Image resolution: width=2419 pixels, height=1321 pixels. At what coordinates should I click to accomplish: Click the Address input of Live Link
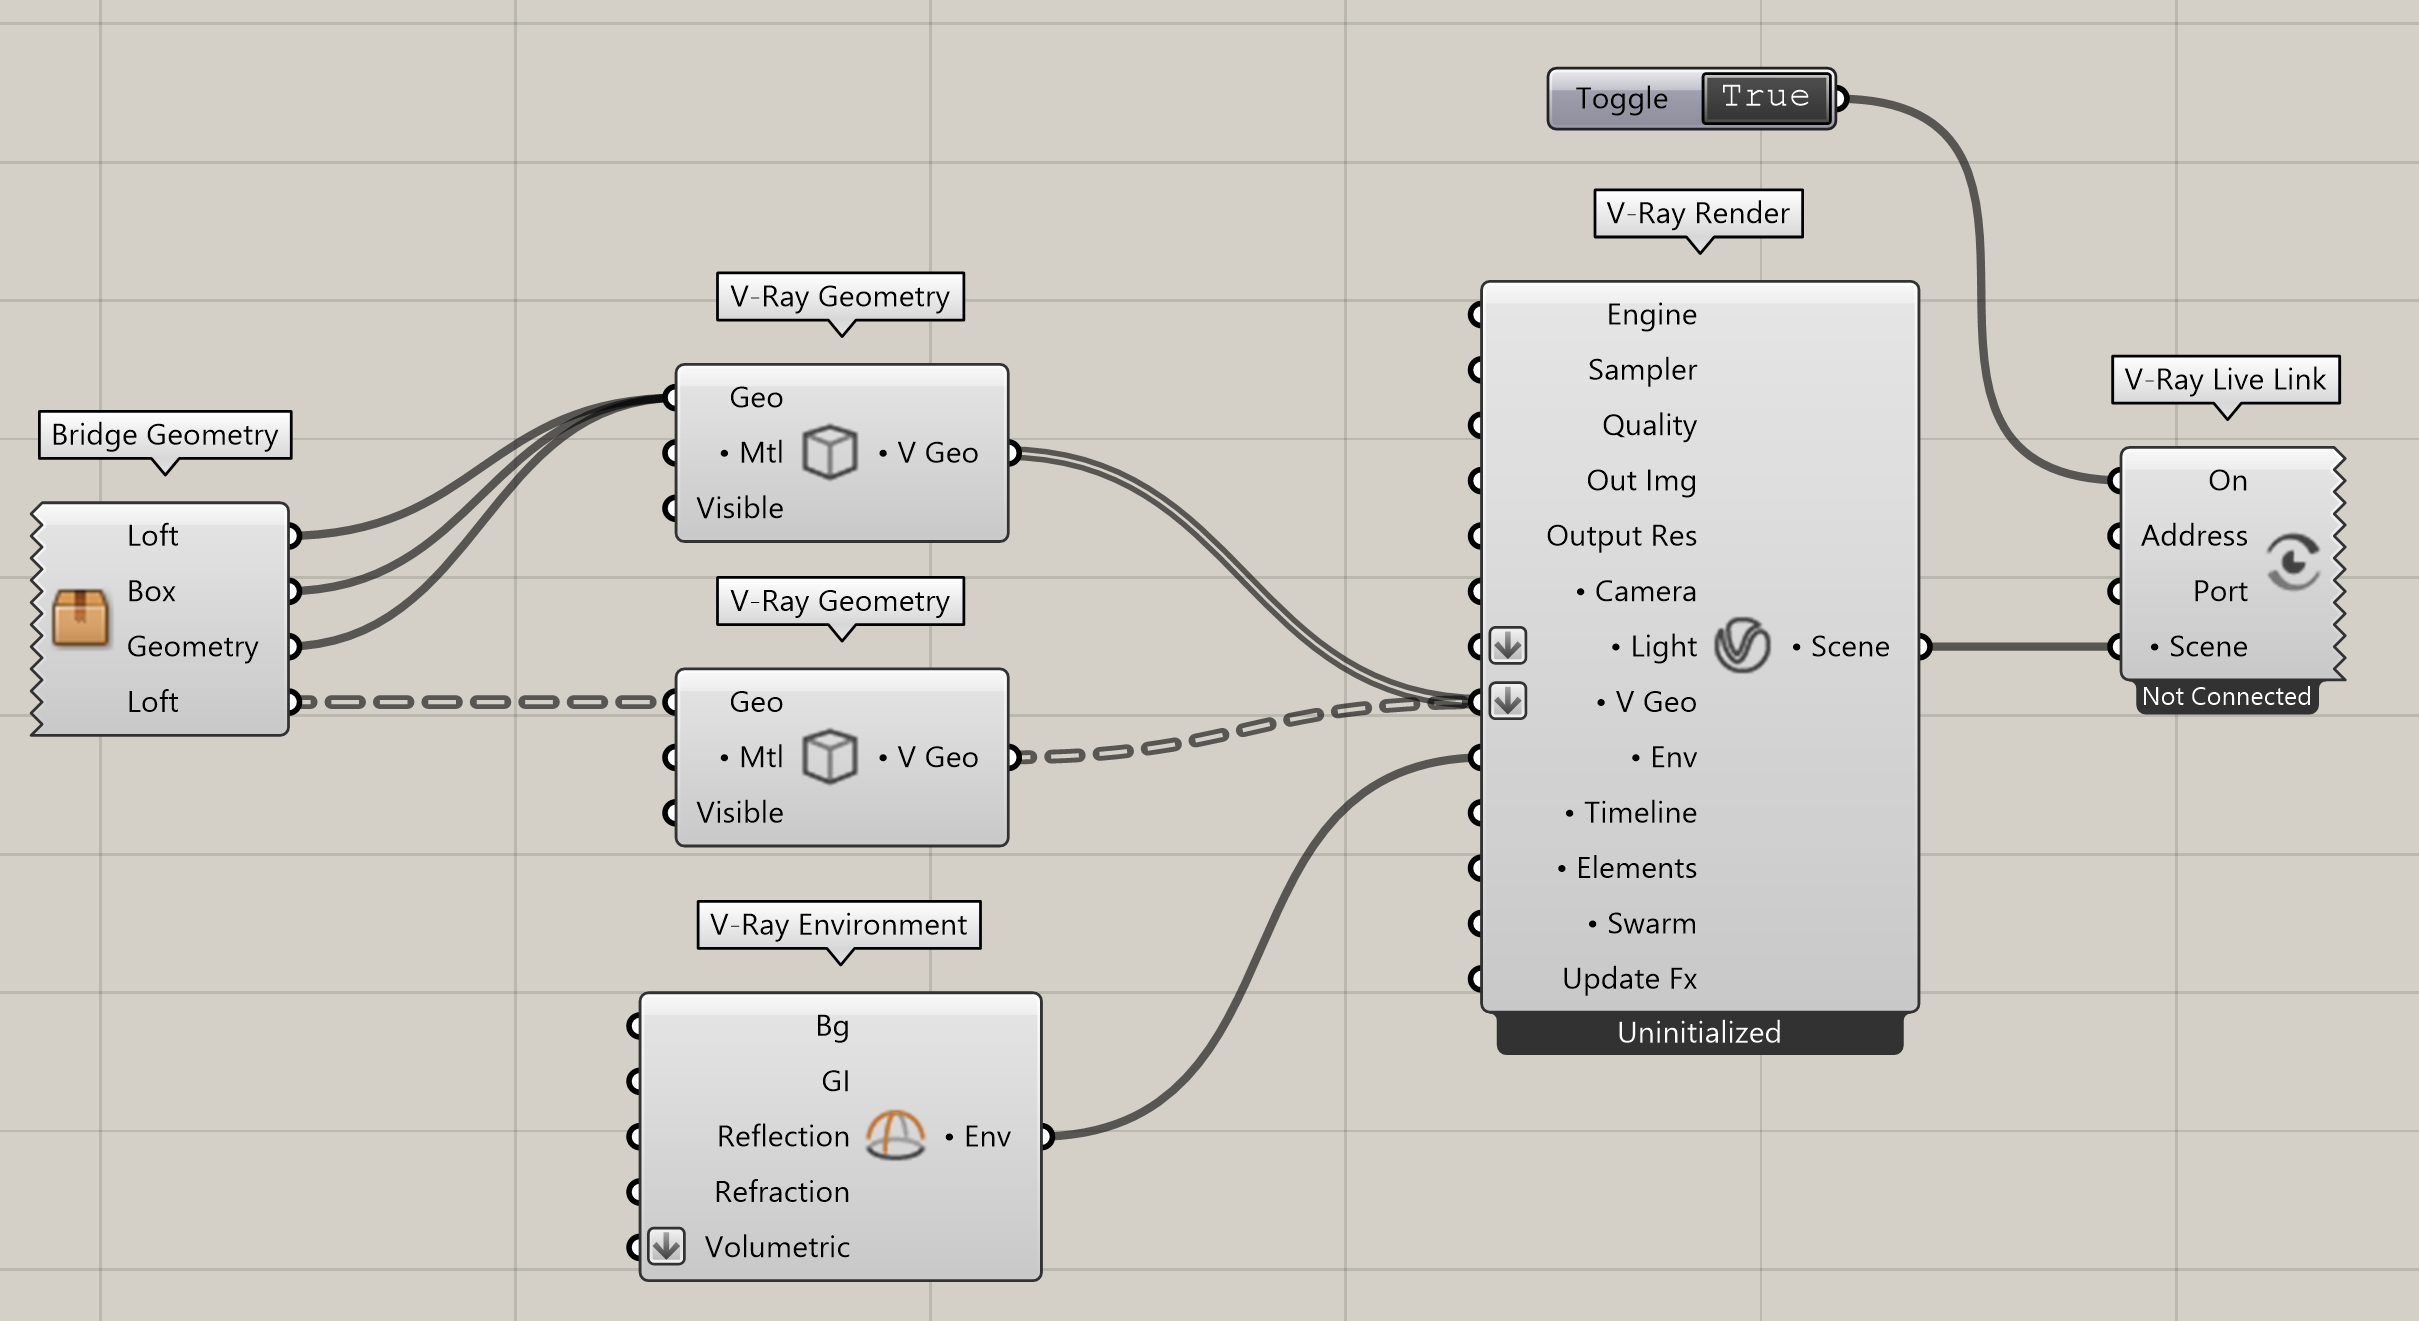click(2193, 535)
